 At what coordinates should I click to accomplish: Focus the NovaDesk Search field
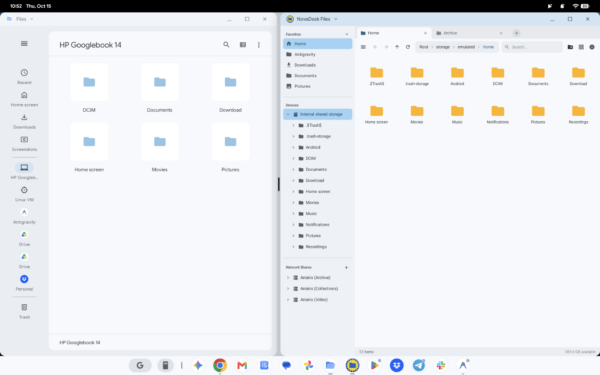(x=532, y=47)
